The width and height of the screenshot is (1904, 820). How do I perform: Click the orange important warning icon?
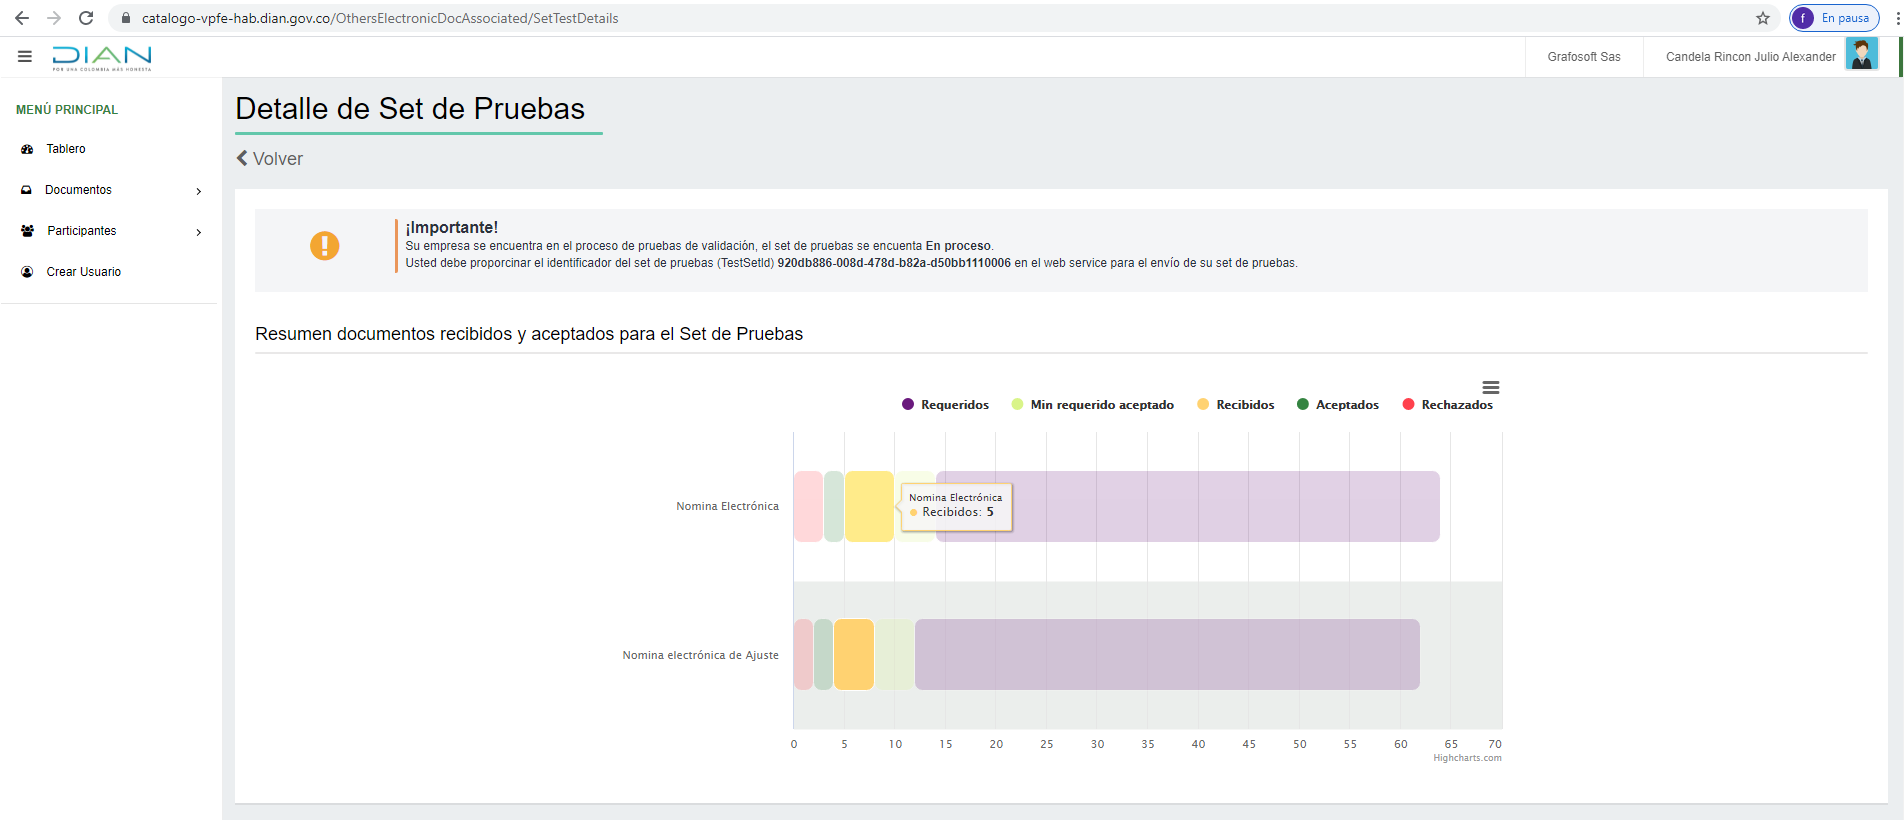point(324,246)
